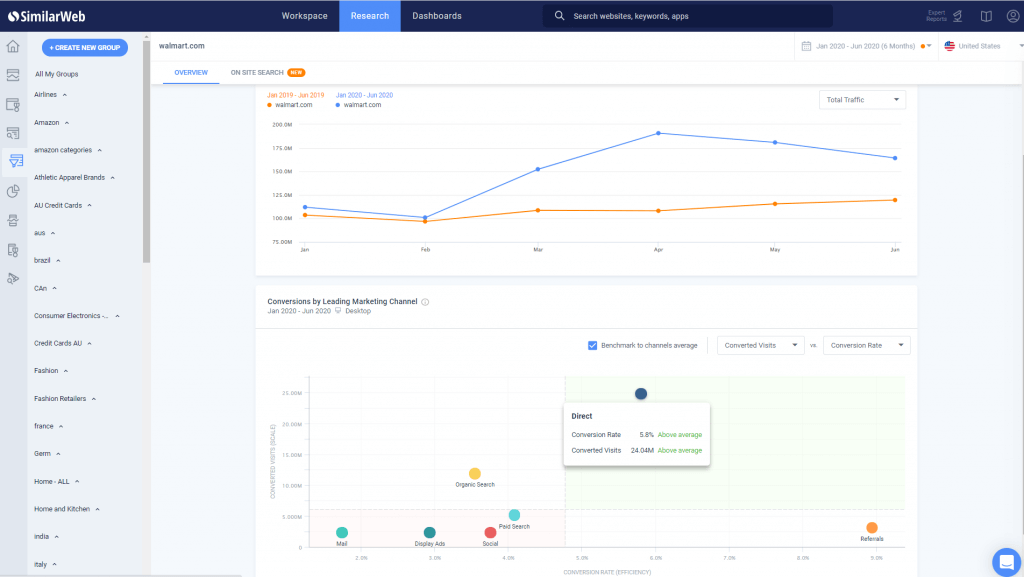Uncheck Benchmark to channels average

(x=594, y=344)
